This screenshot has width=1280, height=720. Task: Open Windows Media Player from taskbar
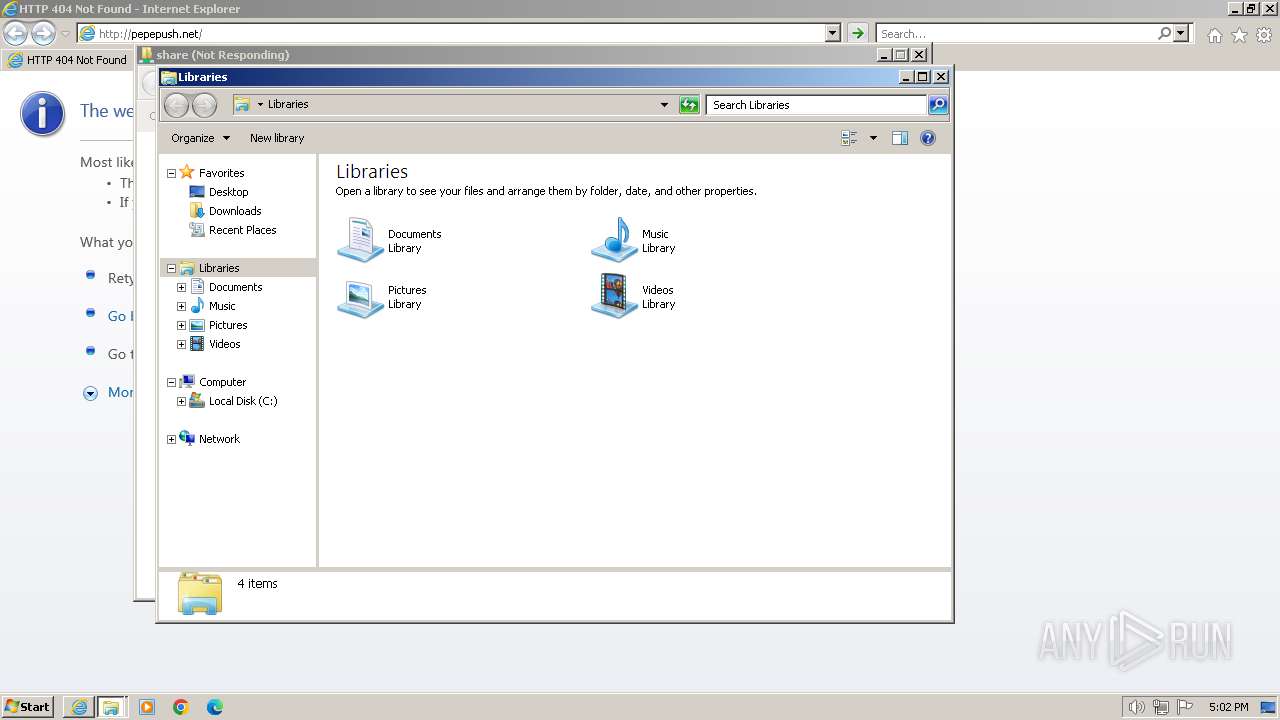tap(147, 707)
